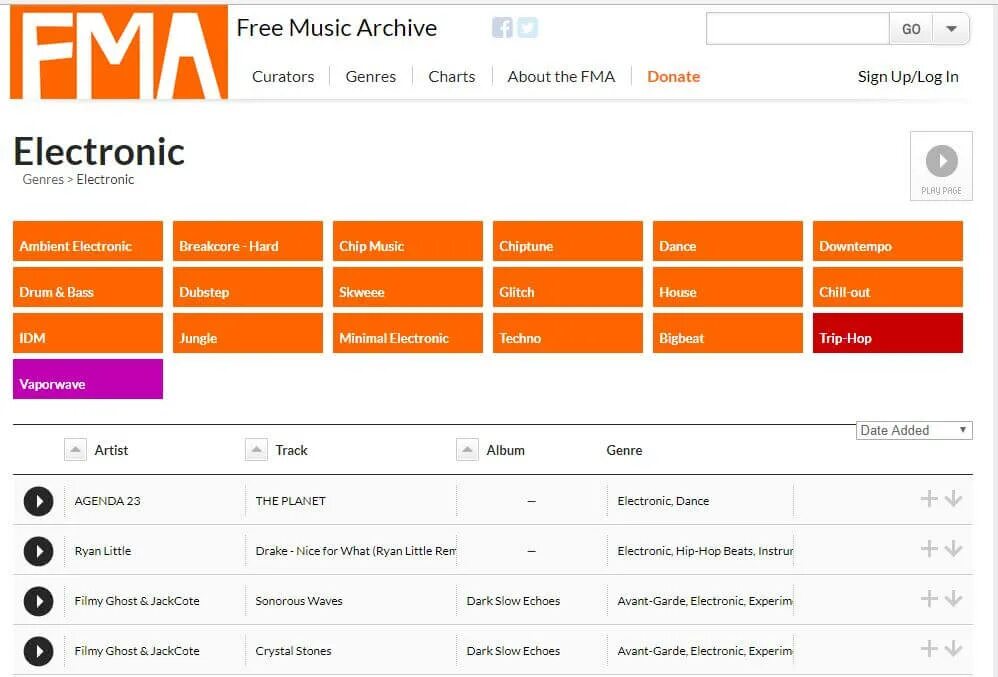Add THE PLANET with plus icon

929,498
